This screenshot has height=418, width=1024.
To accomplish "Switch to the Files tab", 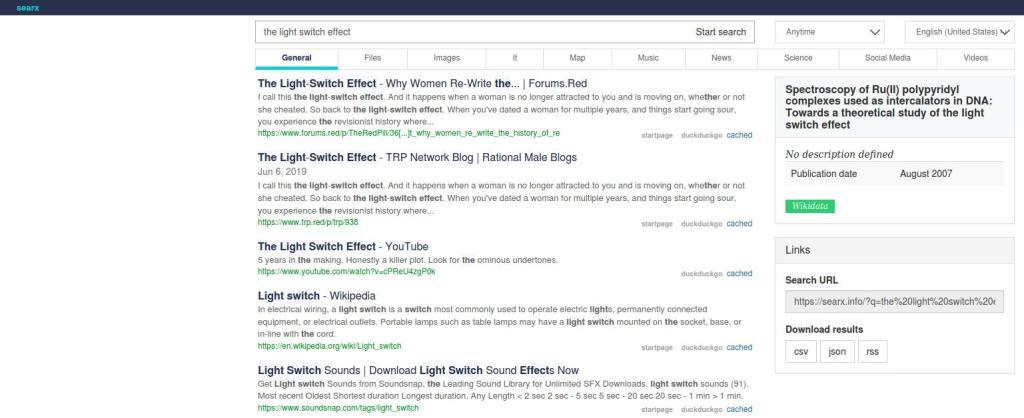I will (372, 58).
